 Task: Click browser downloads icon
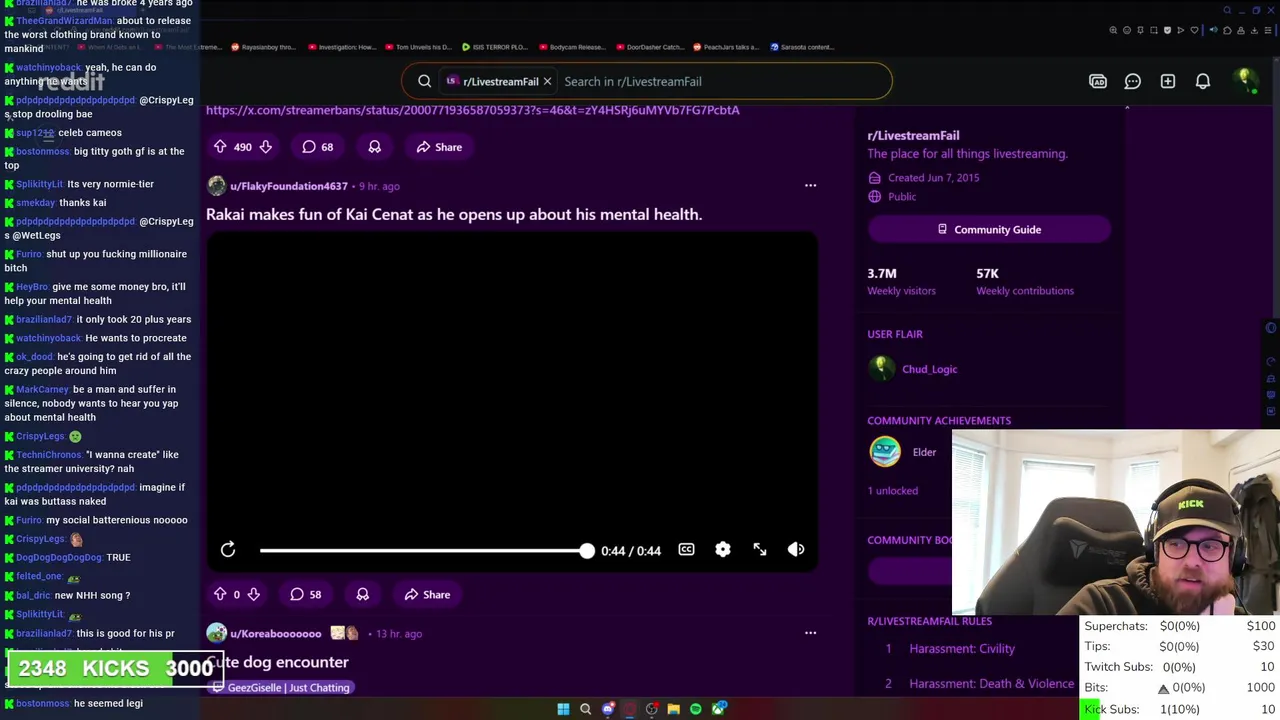(1254, 30)
